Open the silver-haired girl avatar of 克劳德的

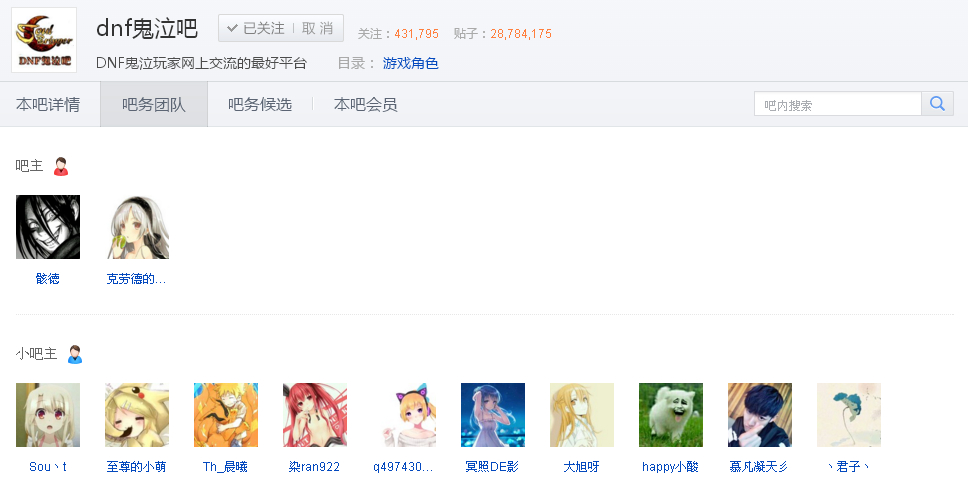click(x=137, y=227)
